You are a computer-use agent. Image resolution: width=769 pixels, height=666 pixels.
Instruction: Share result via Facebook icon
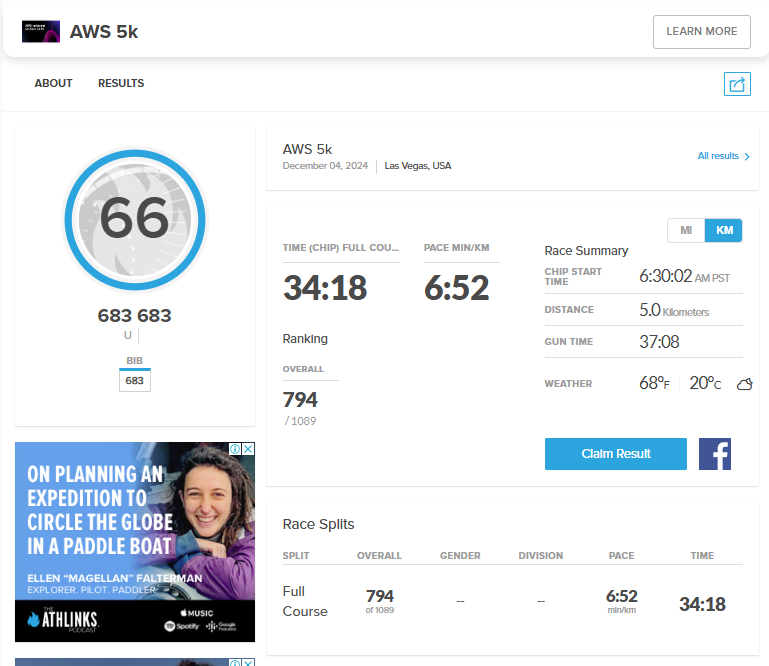pyautogui.click(x=715, y=454)
